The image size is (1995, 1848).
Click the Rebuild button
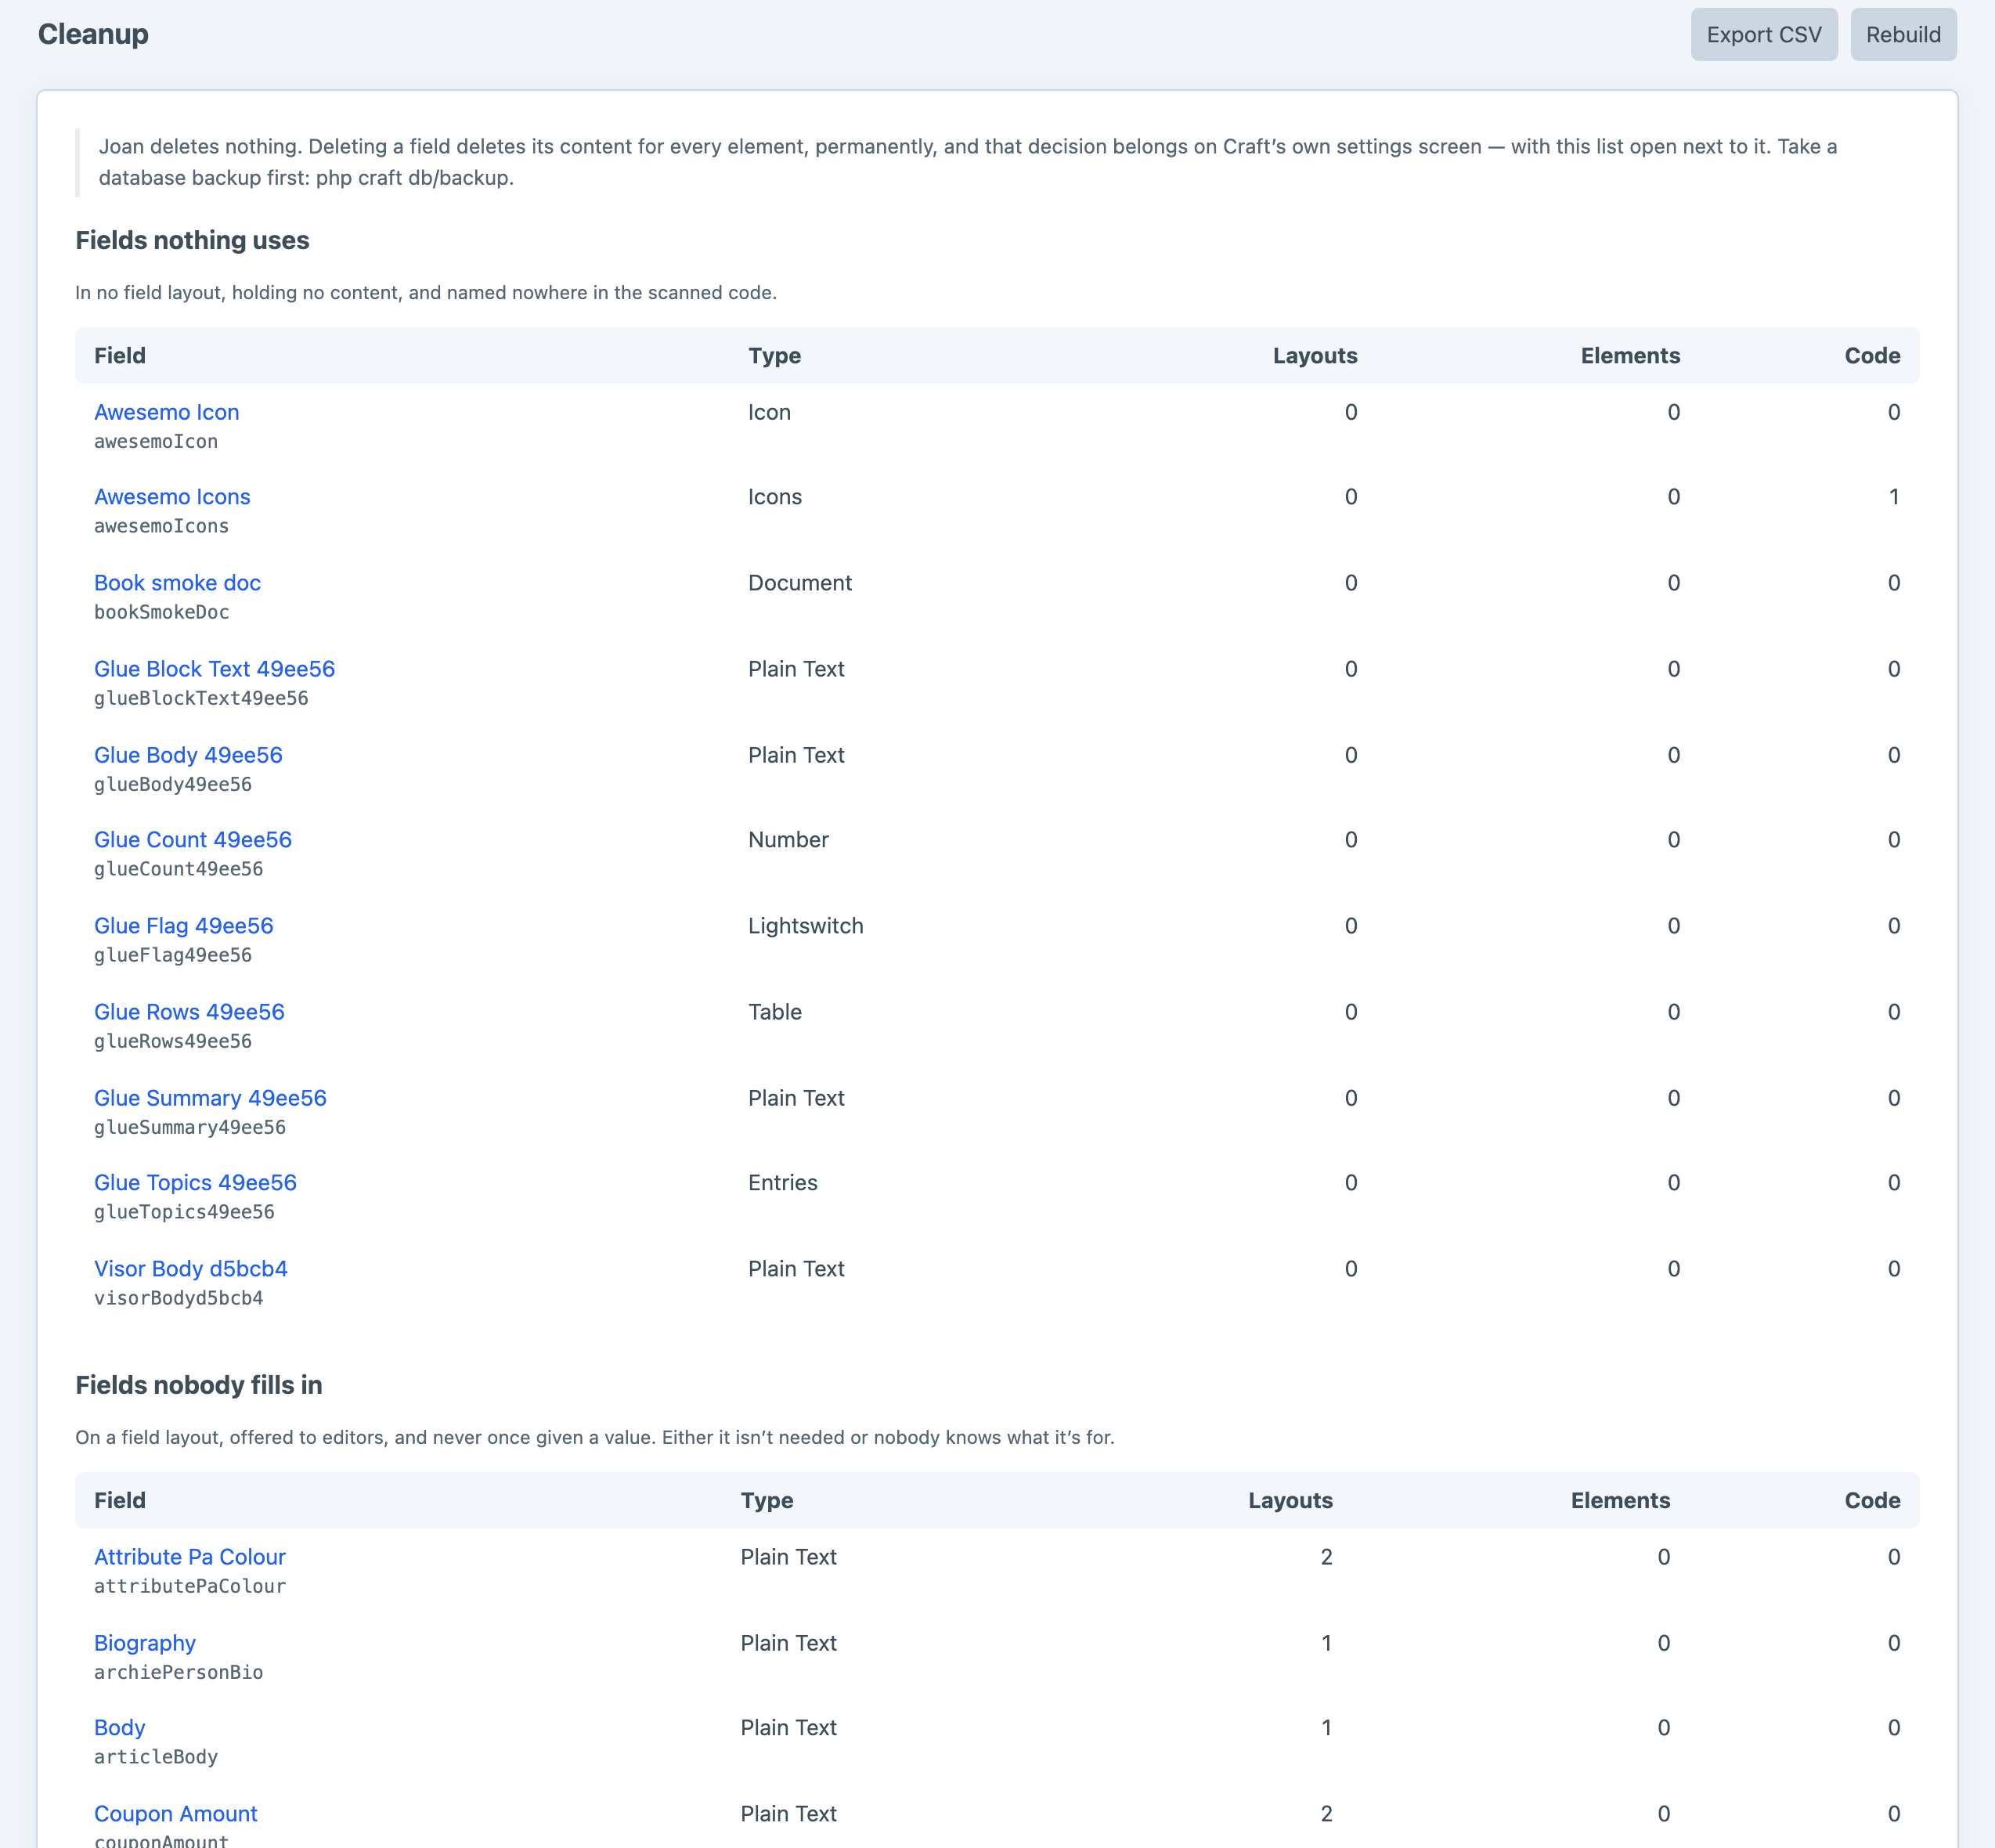(1903, 35)
